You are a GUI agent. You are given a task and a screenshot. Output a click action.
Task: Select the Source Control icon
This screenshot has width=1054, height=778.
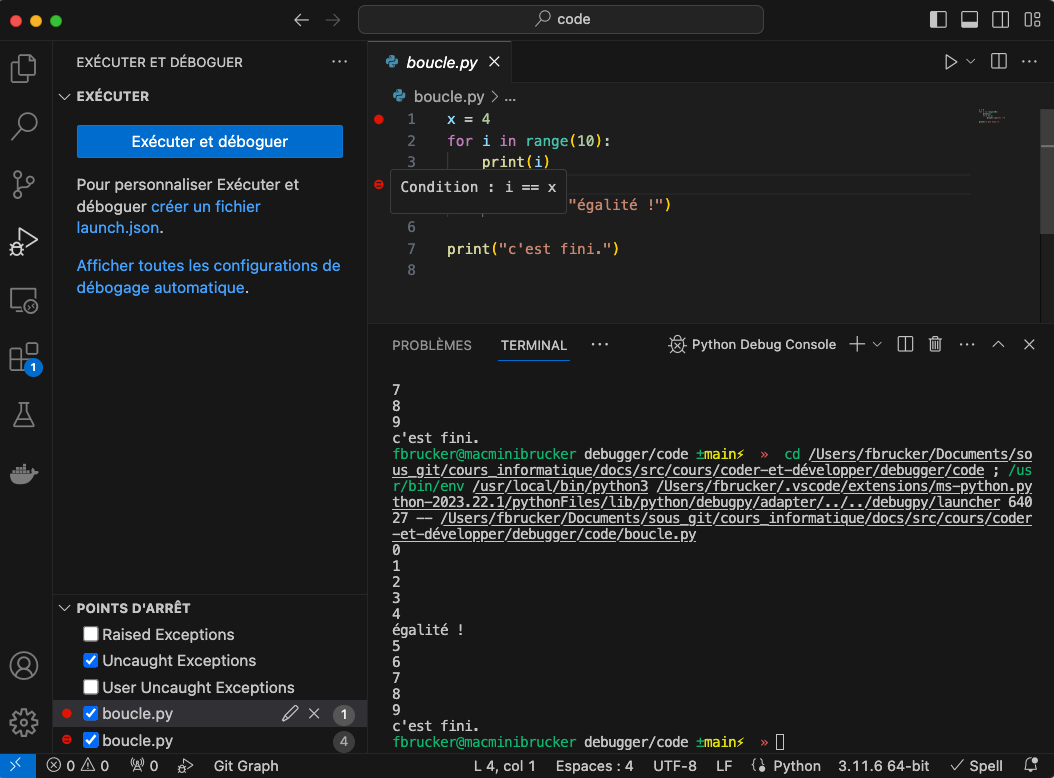tap(24, 184)
